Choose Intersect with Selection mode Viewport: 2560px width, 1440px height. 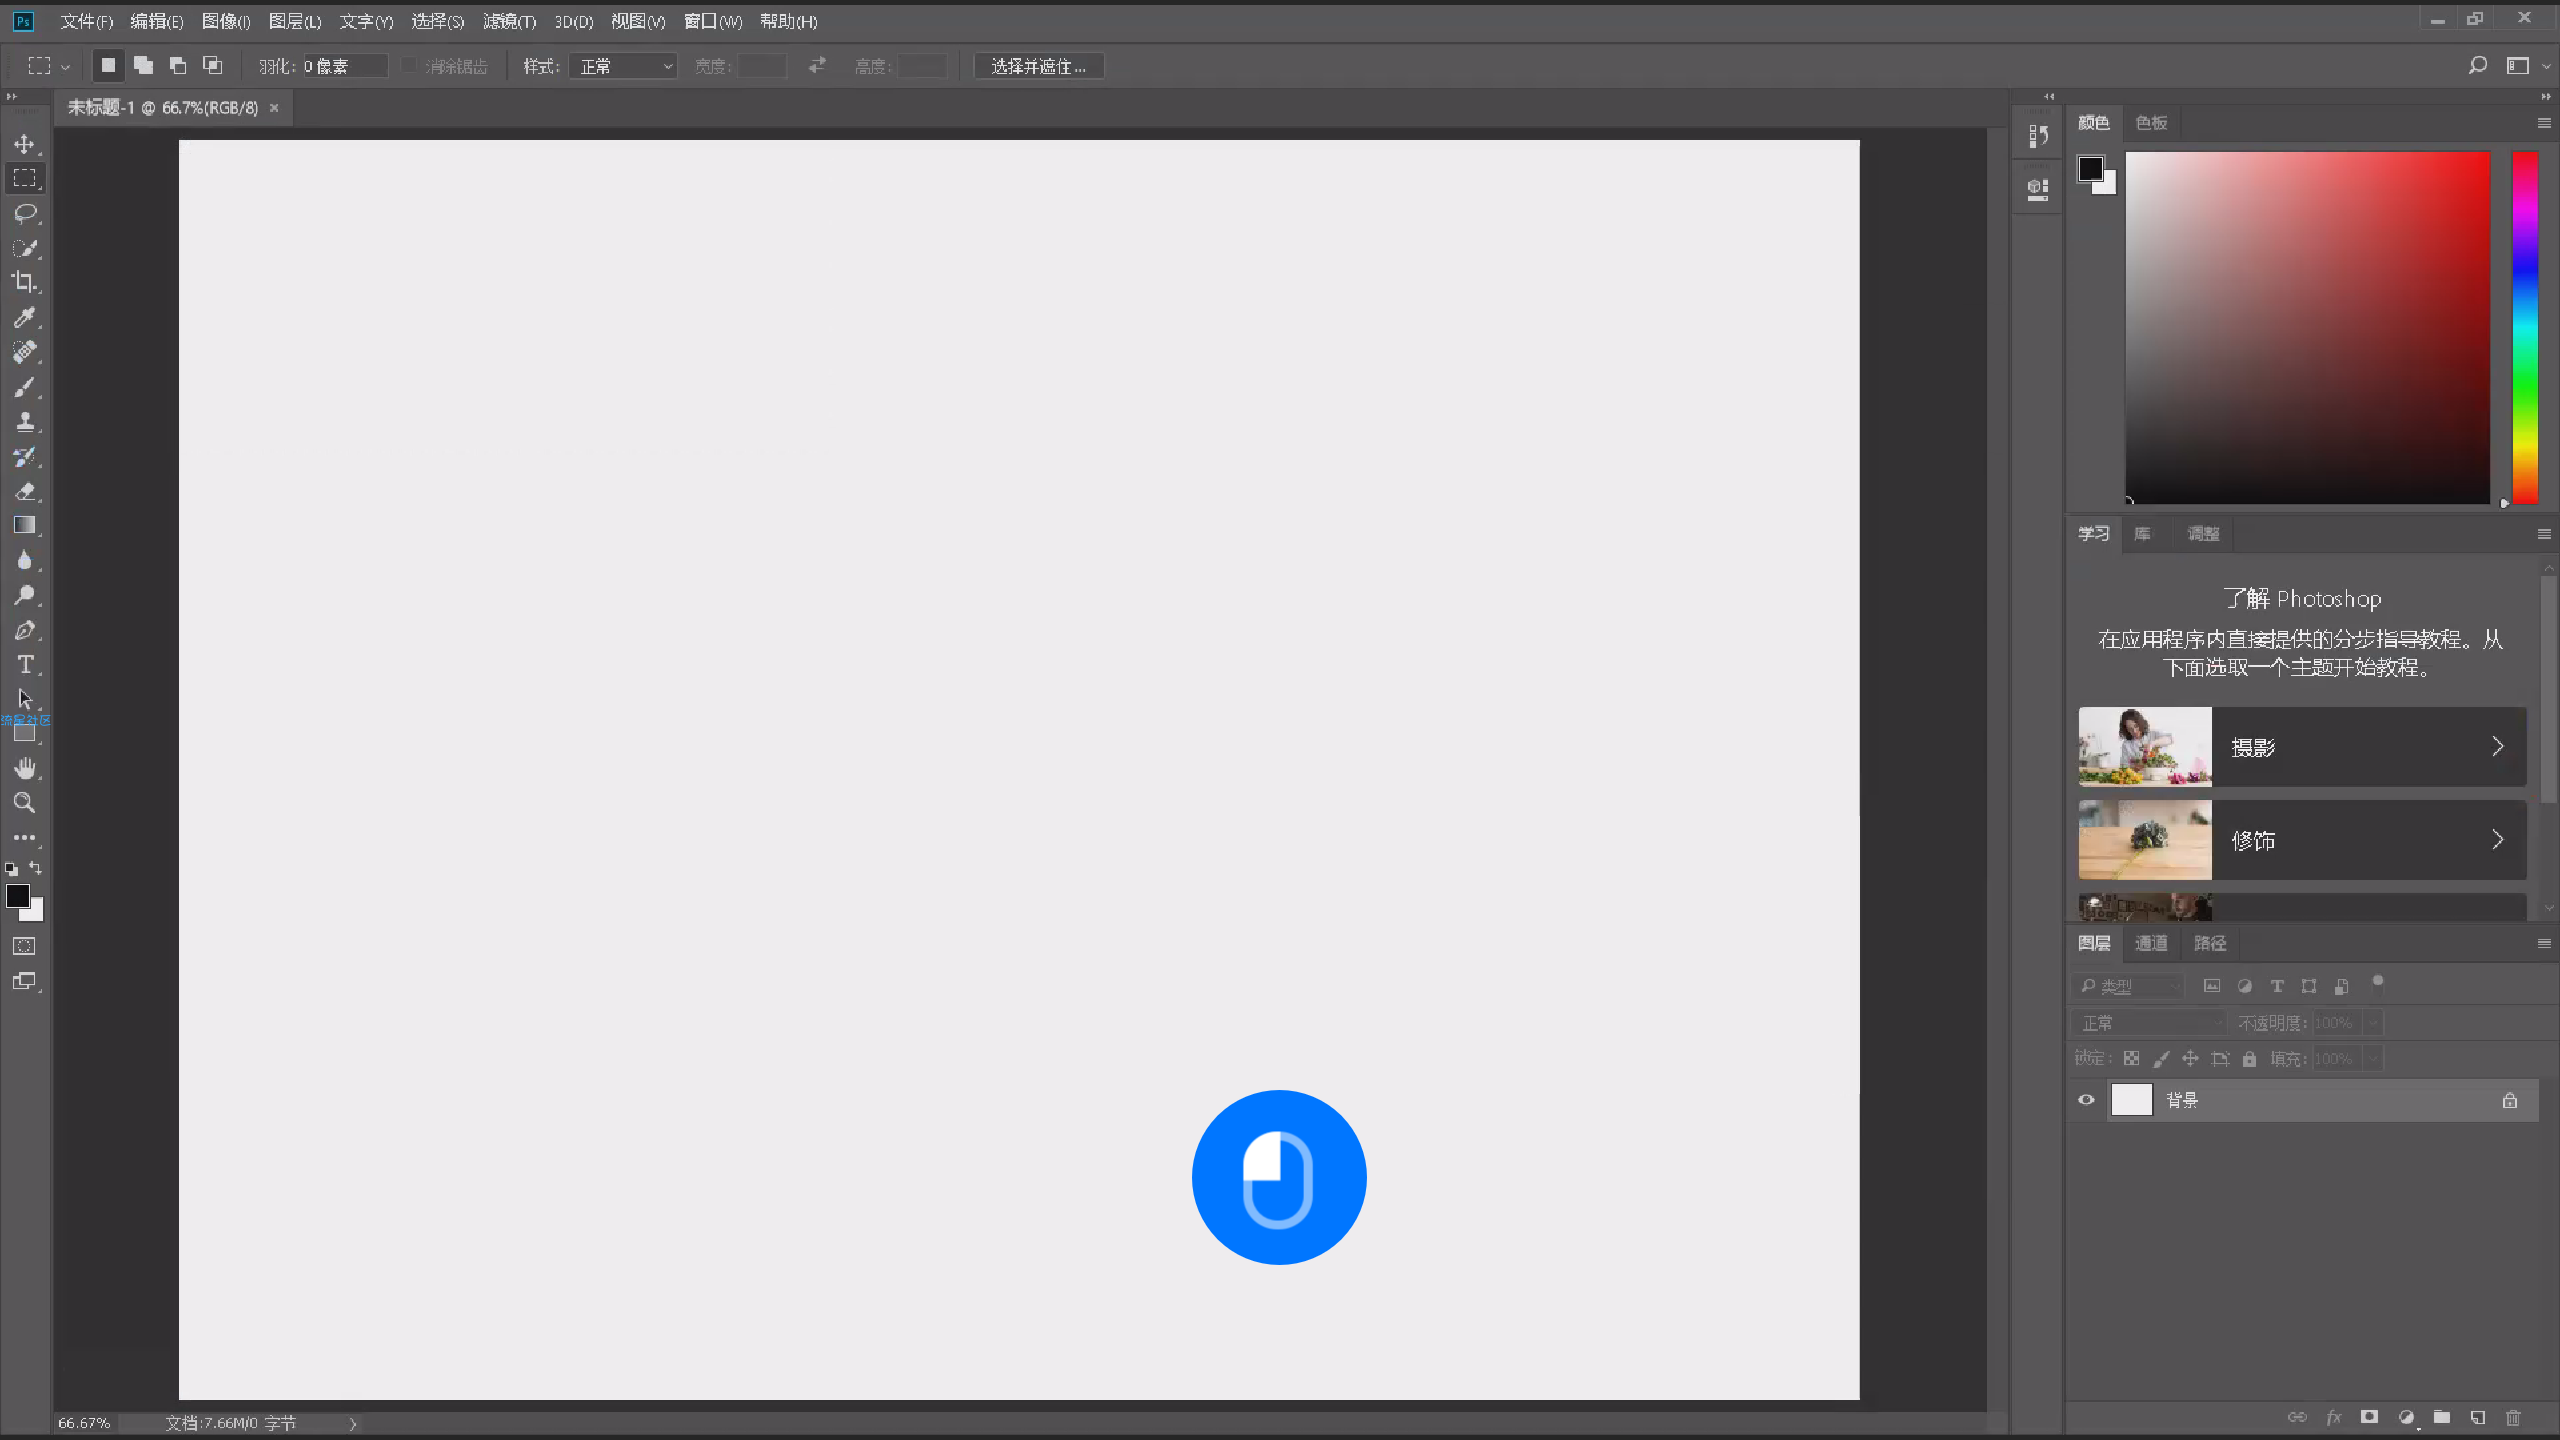(212, 66)
